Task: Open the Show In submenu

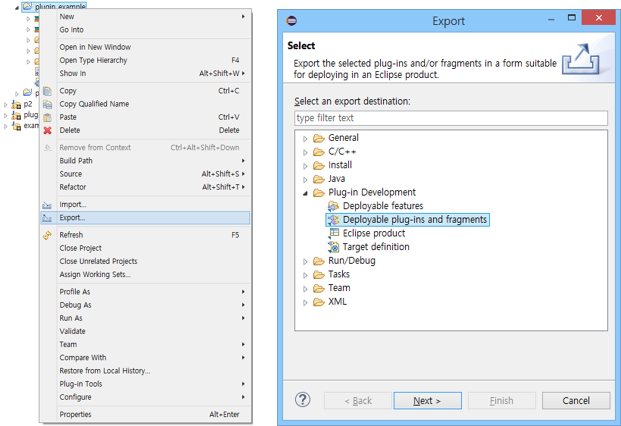Action: (x=145, y=73)
